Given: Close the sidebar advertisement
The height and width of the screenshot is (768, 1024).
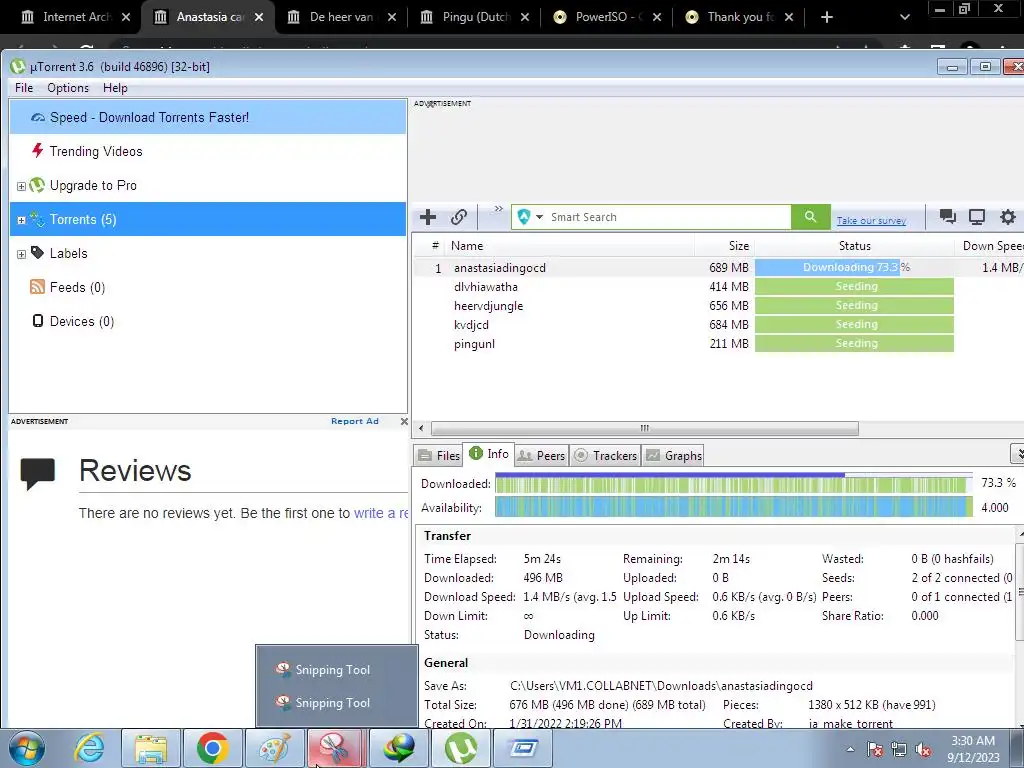Looking at the screenshot, I should [404, 421].
